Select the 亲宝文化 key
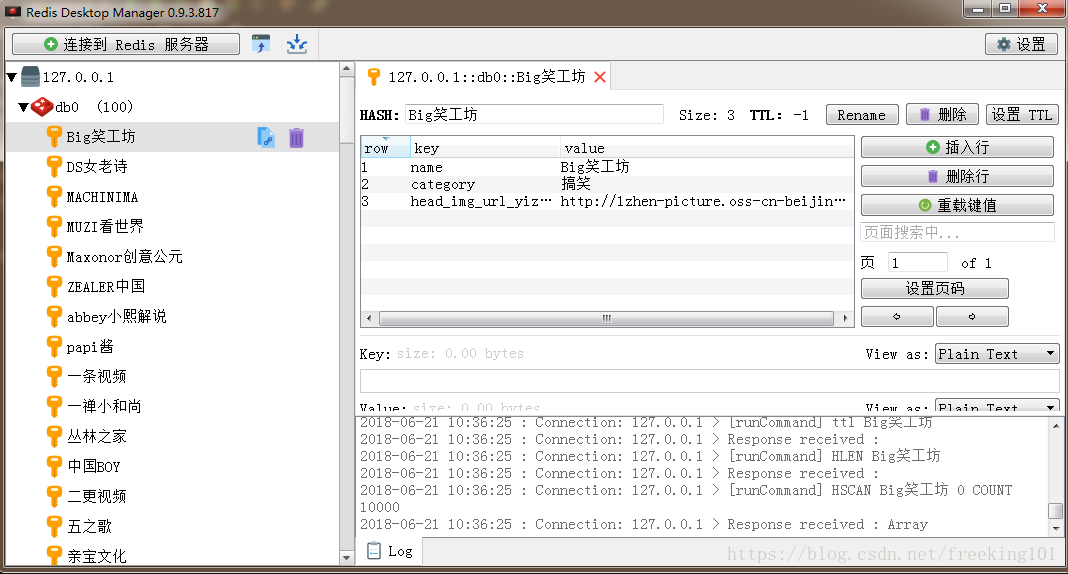This screenshot has width=1068, height=574. (97, 556)
